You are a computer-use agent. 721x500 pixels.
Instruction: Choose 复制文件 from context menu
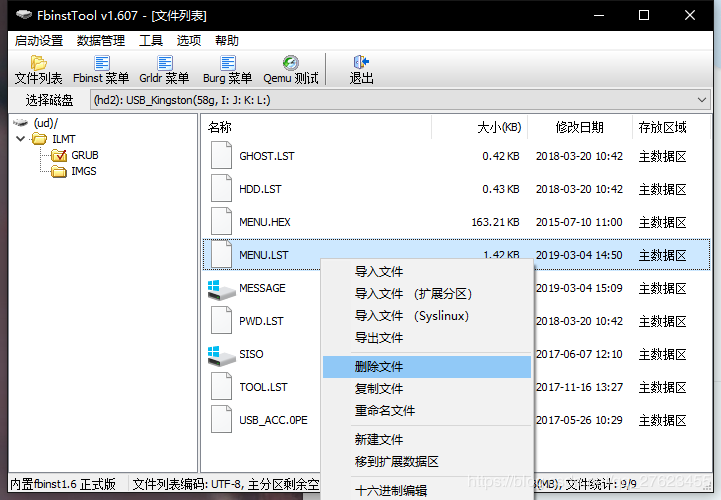(x=427, y=389)
